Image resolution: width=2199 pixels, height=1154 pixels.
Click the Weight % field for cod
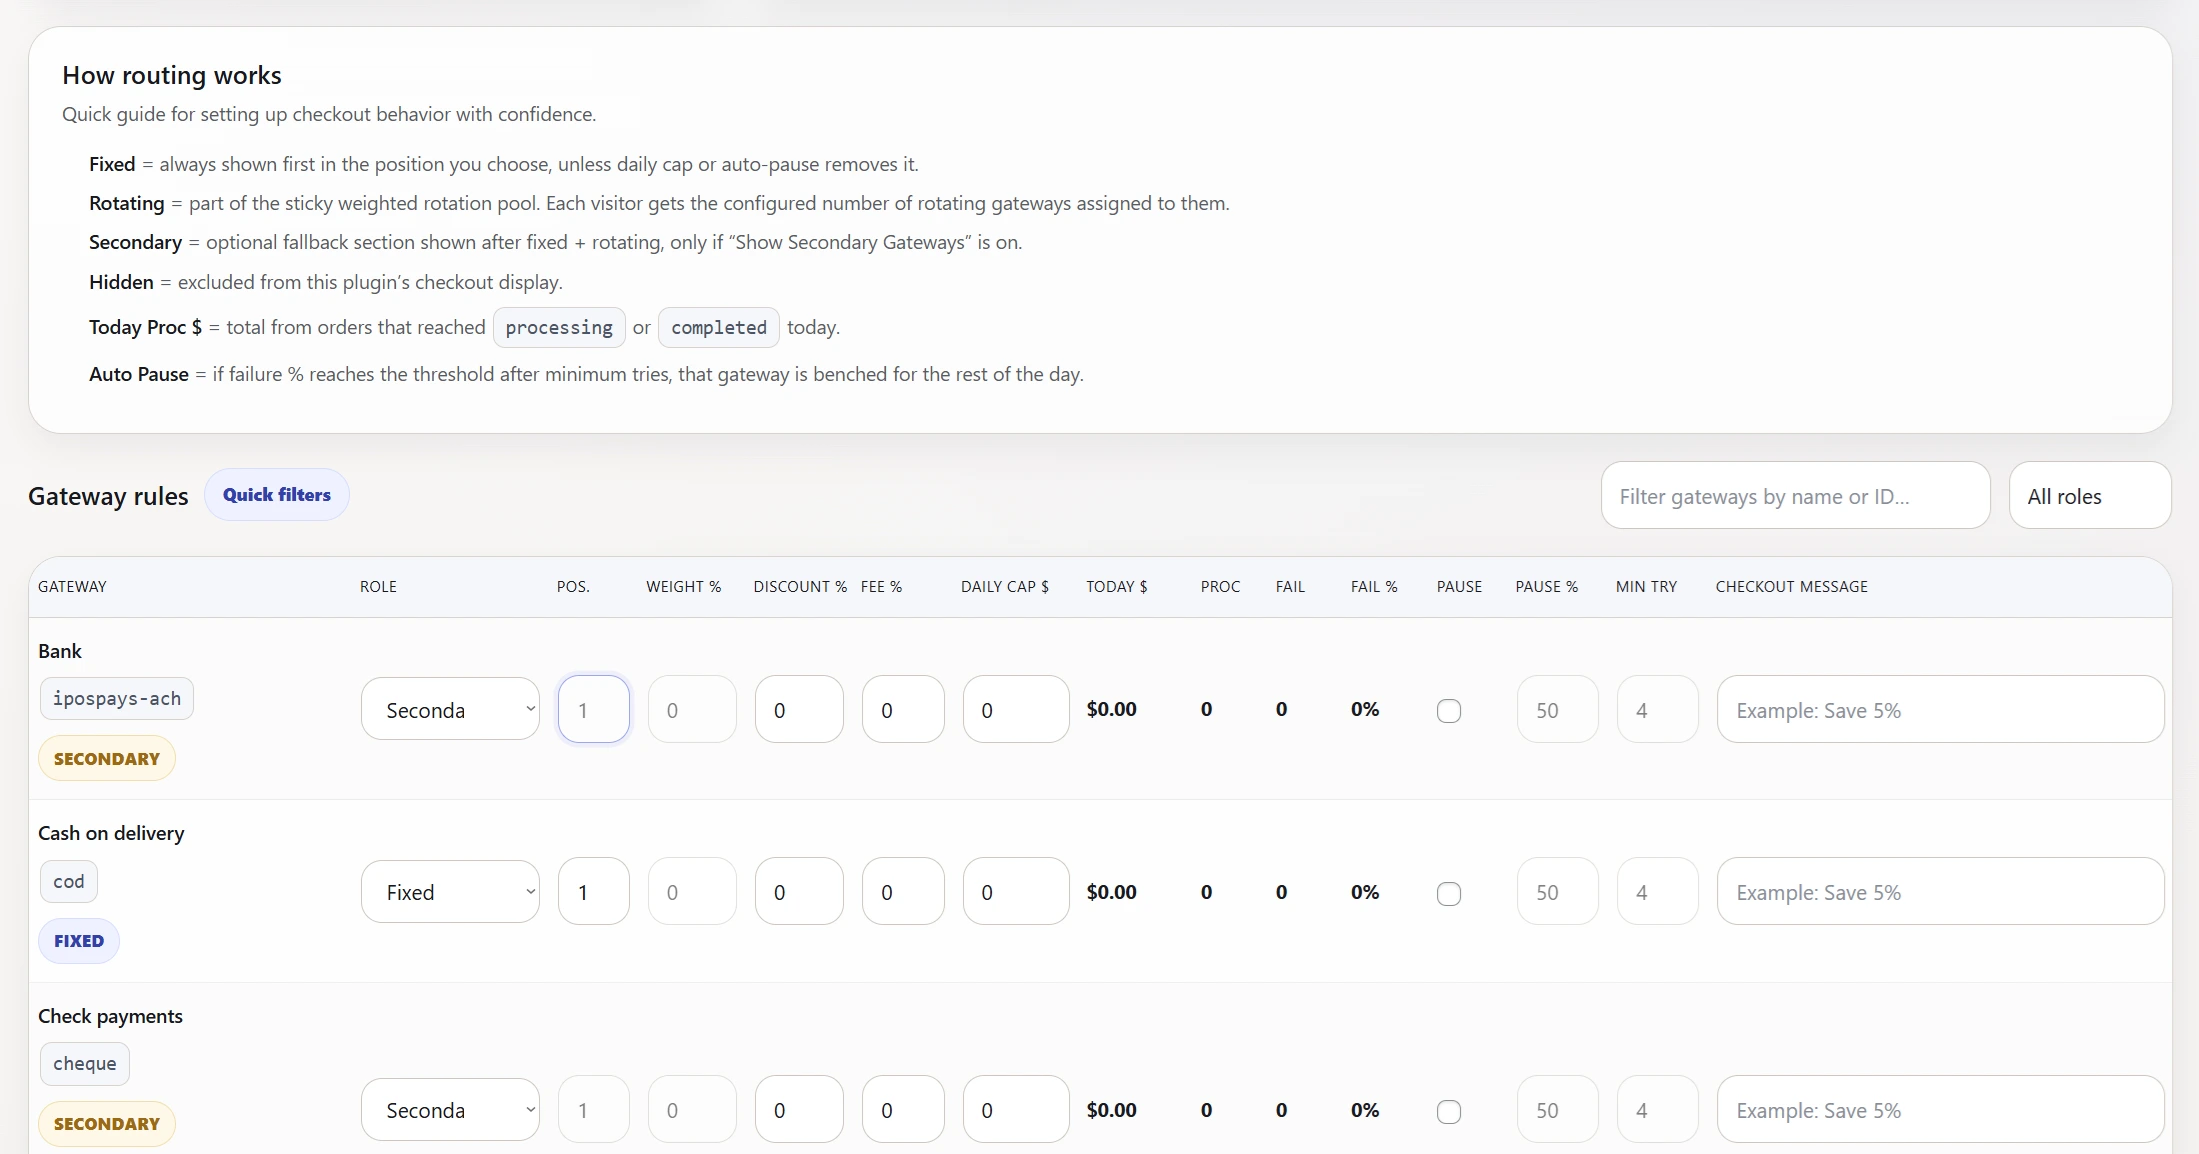point(692,891)
